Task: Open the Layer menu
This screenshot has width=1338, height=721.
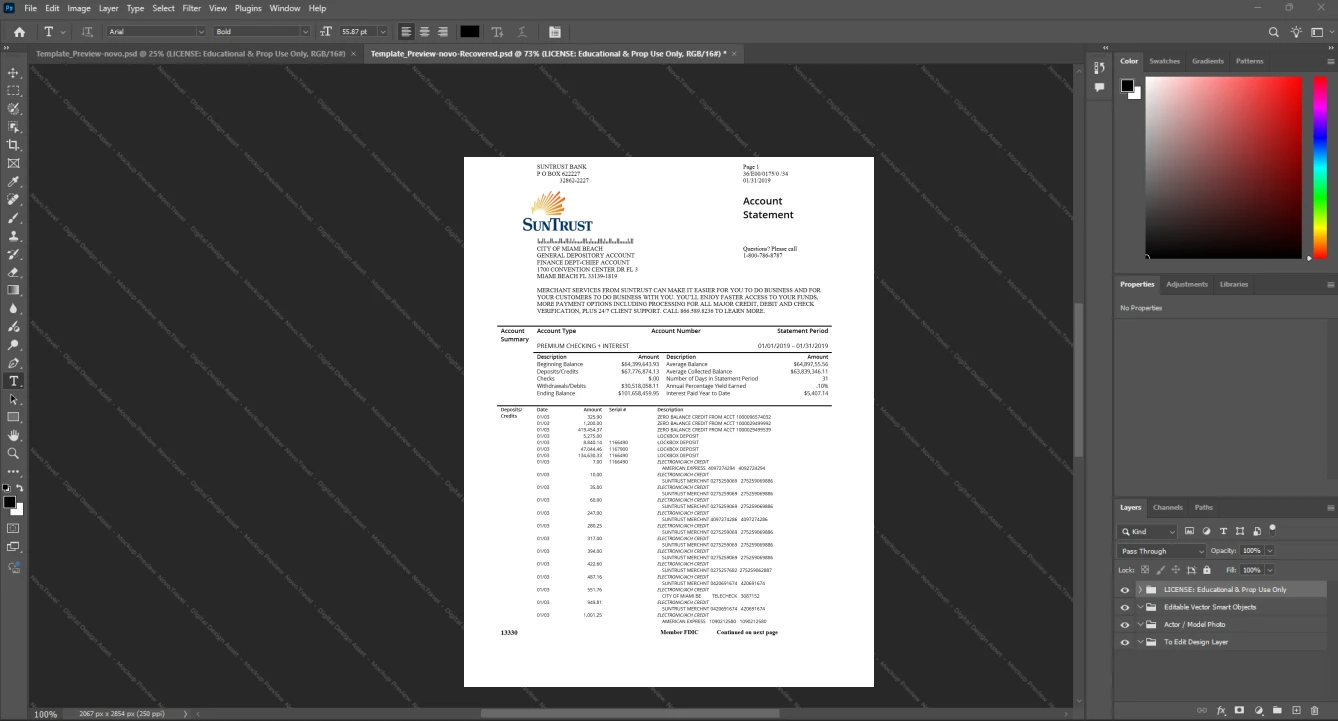Action: (x=108, y=8)
